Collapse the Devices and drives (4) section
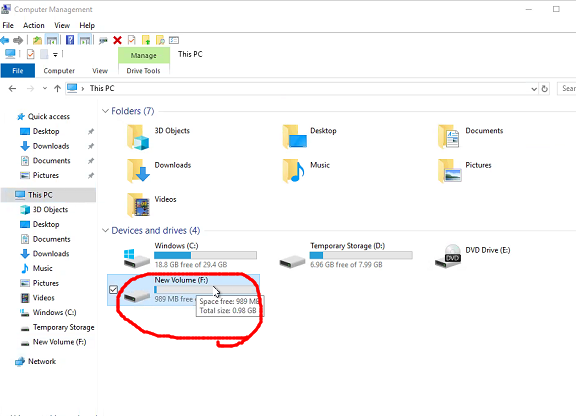This screenshot has width=576, height=416. [105, 230]
